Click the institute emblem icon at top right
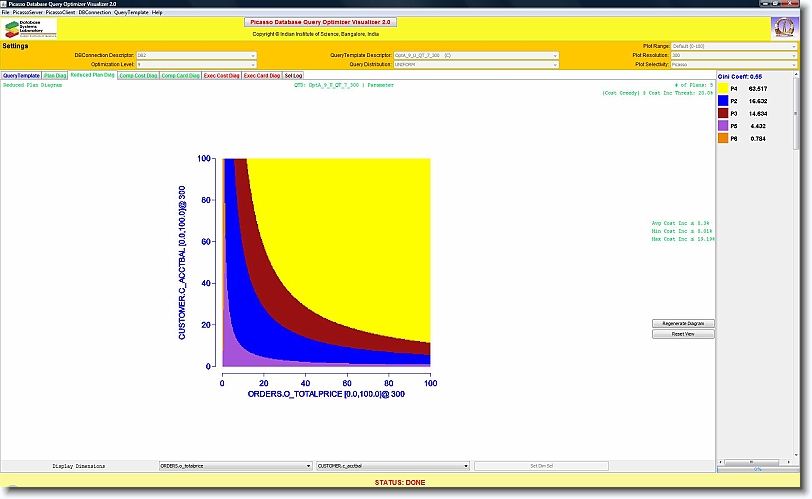 [x=787, y=28]
